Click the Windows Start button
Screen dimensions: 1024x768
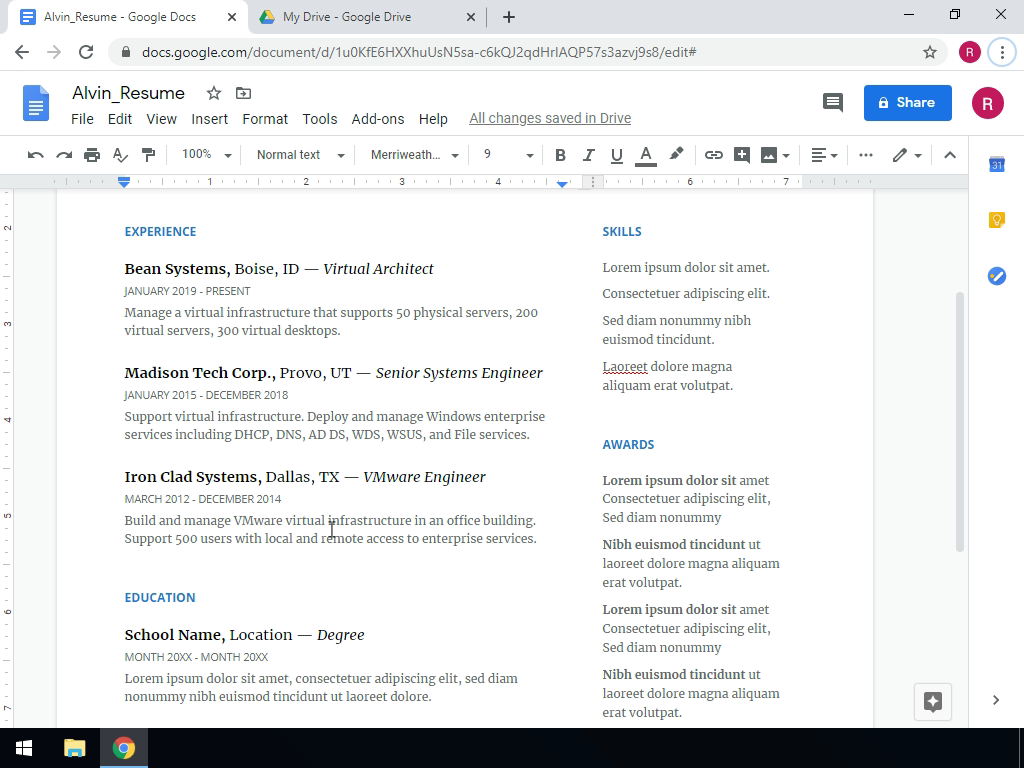(24, 748)
